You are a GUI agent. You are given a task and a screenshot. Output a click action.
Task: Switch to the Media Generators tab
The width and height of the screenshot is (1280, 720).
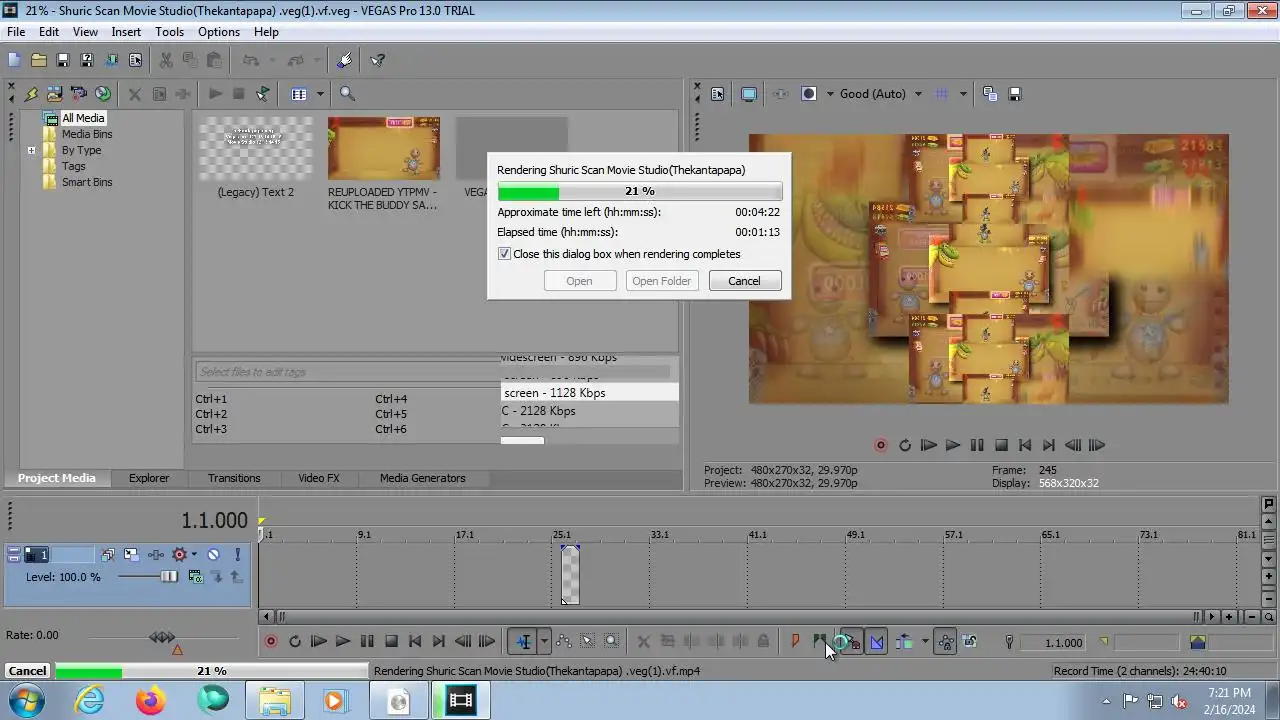(422, 478)
